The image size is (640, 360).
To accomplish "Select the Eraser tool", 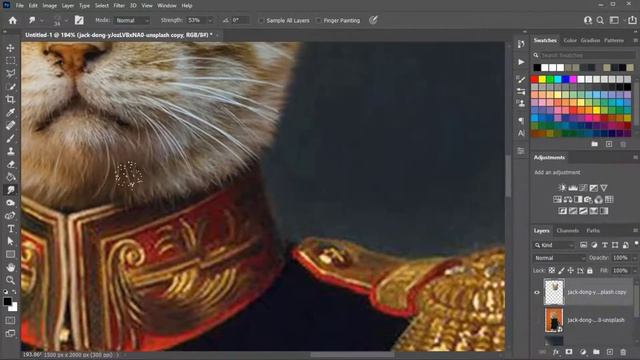I will [x=10, y=164].
